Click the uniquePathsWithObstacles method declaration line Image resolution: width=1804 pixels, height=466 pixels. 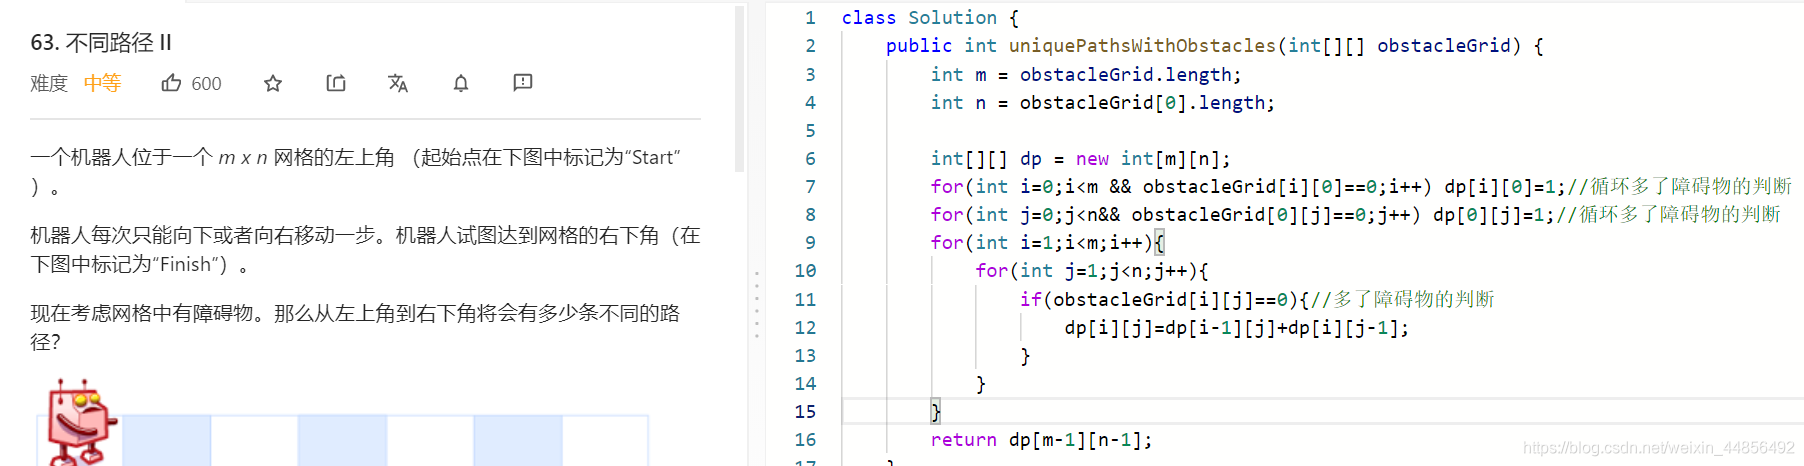(x=1214, y=46)
